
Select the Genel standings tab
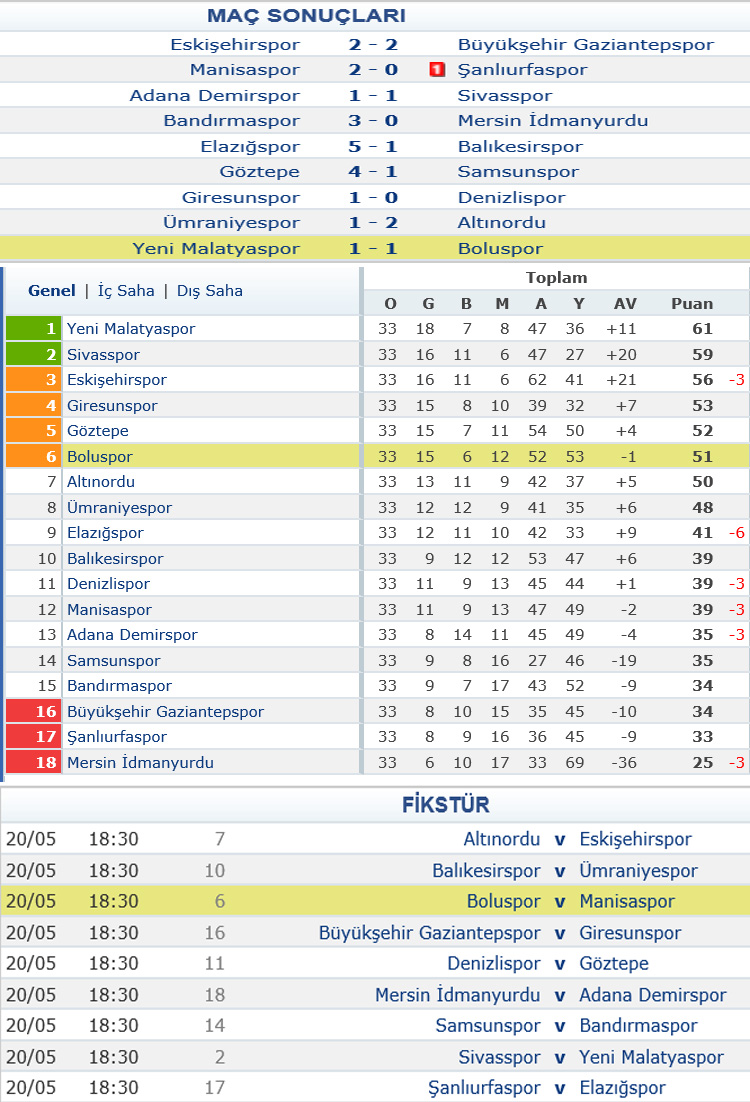[52, 291]
